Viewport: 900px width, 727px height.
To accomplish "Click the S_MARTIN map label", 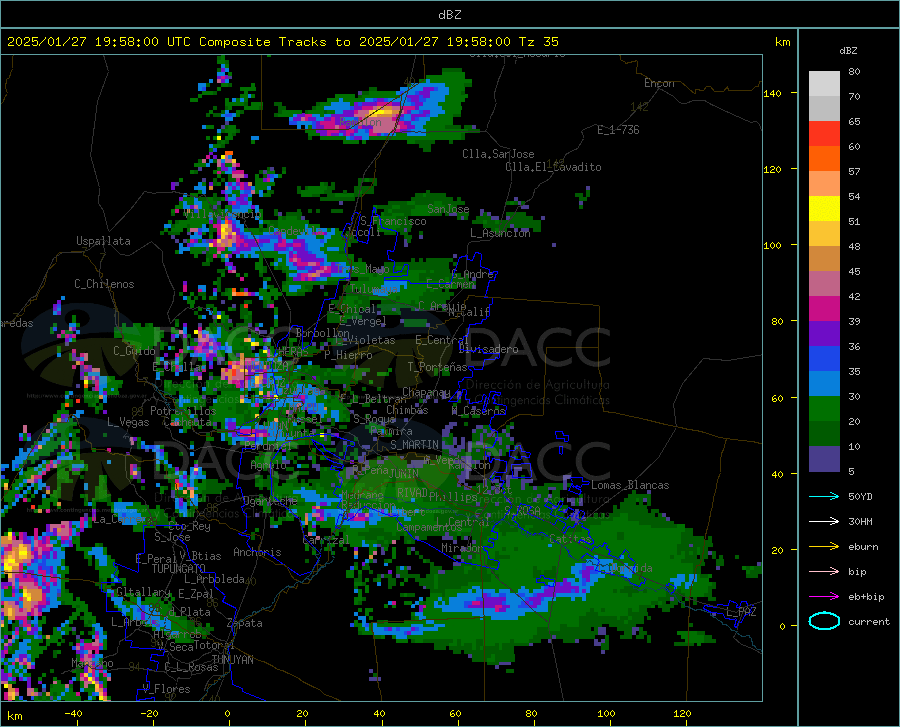I will (x=414, y=445).
